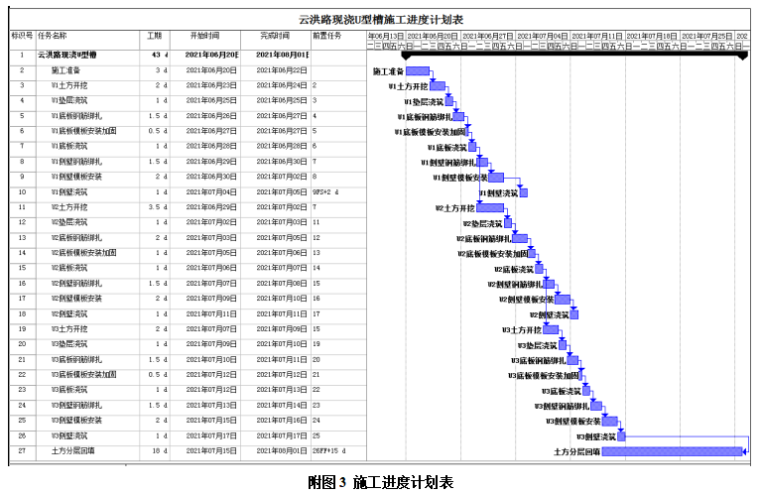Click the 标识号 column header

coord(21,35)
